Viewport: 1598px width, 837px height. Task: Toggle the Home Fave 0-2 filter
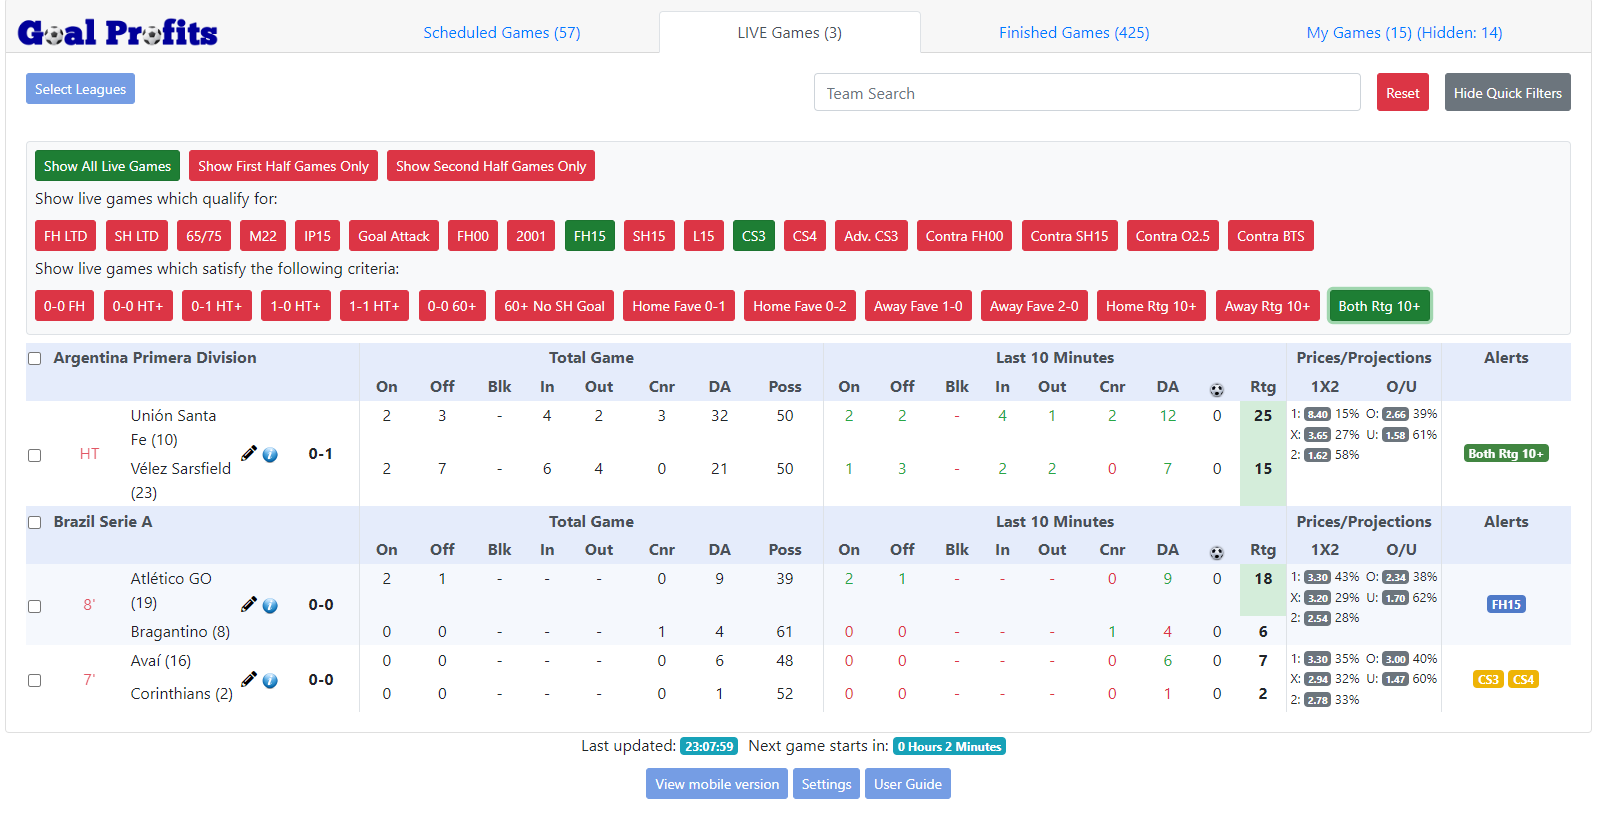(800, 306)
